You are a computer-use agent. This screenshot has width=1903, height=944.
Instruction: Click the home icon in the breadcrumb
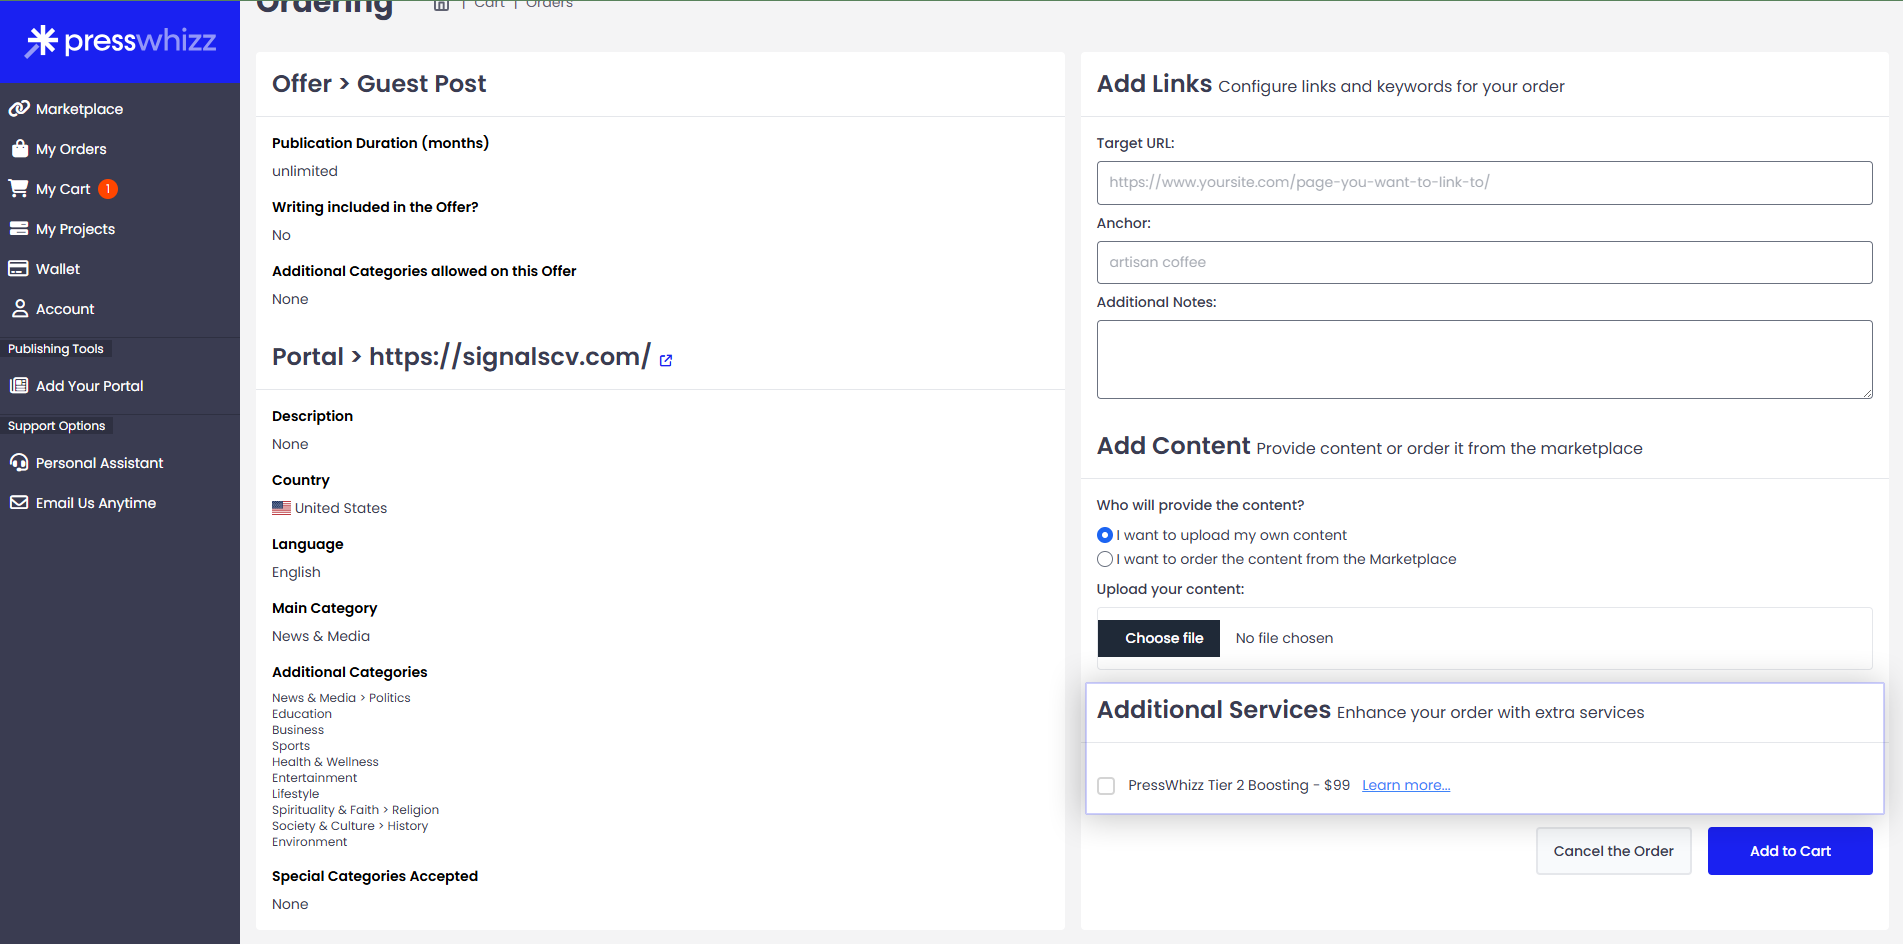click(x=441, y=4)
